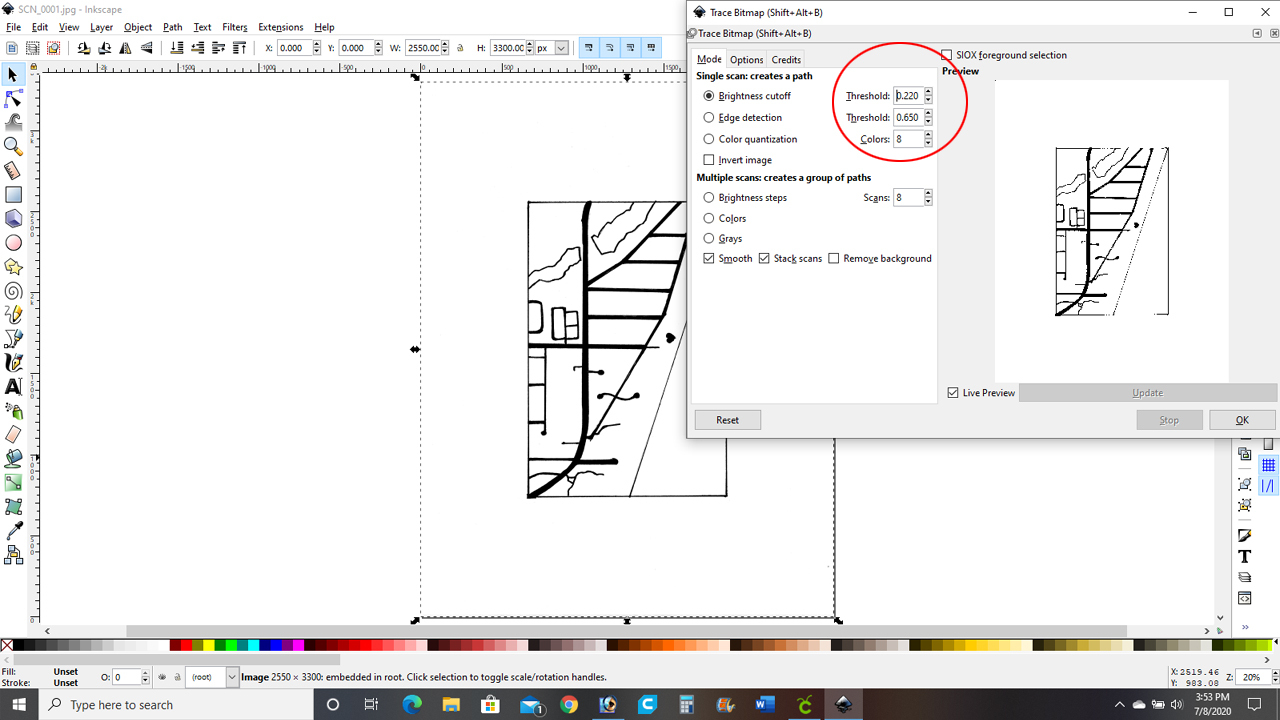
Task: Select the Color Picker dropper tool
Action: [x=13, y=531]
